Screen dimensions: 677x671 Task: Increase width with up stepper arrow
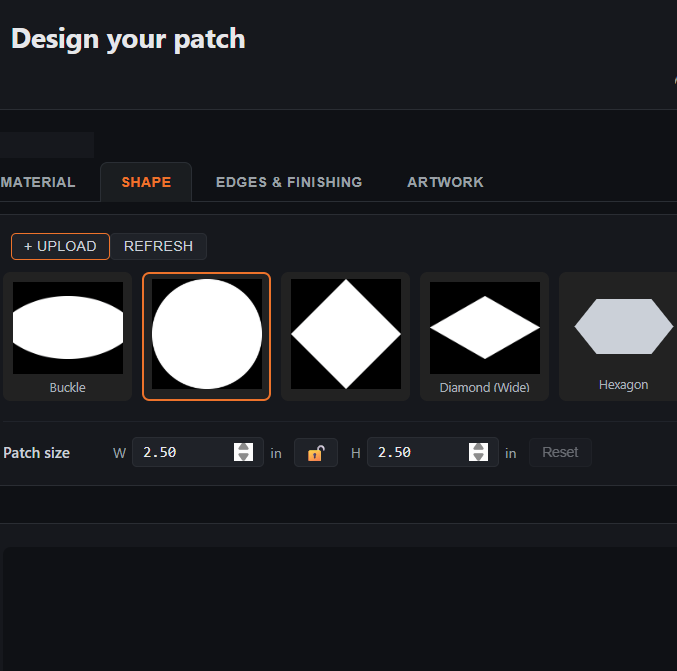tap(244, 447)
